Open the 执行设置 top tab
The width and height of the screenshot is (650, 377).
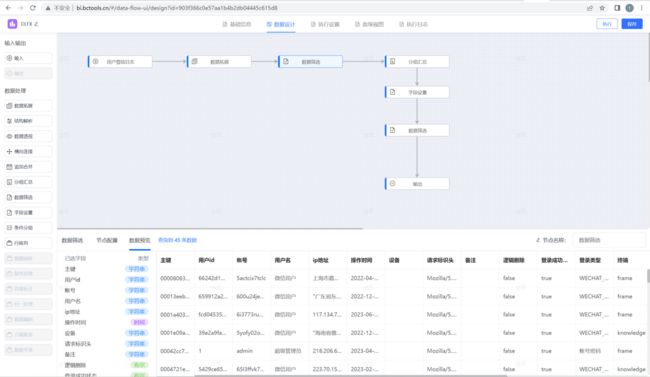tap(325, 24)
